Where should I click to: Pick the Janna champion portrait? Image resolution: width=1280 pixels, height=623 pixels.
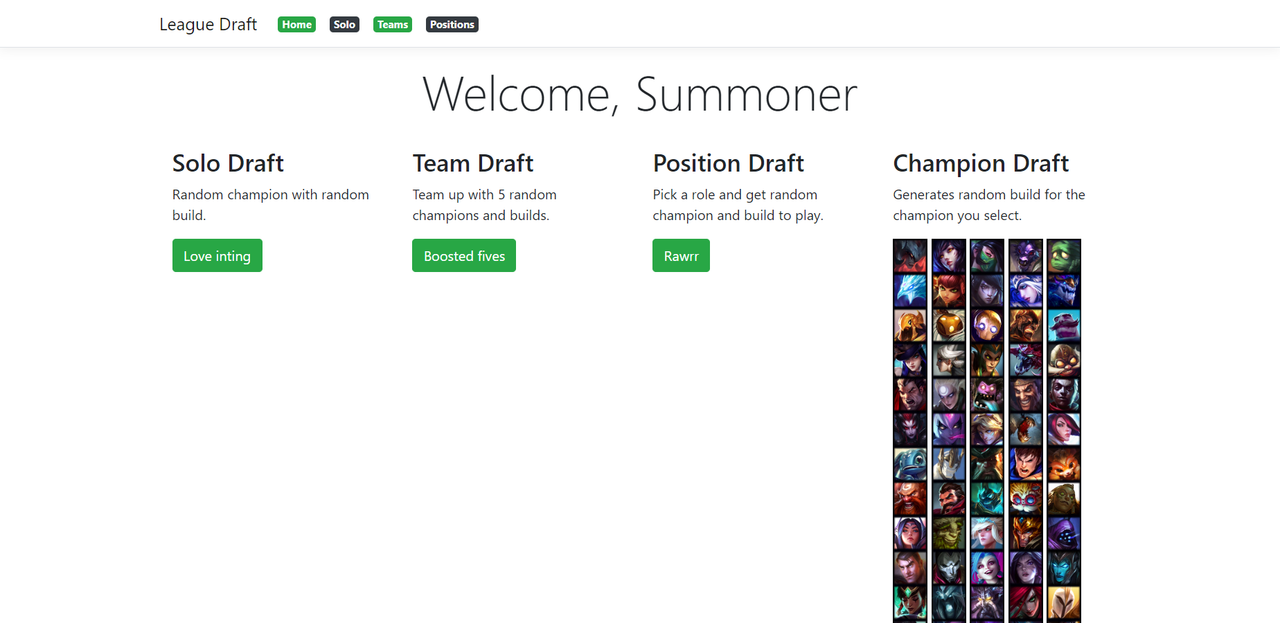point(987,532)
